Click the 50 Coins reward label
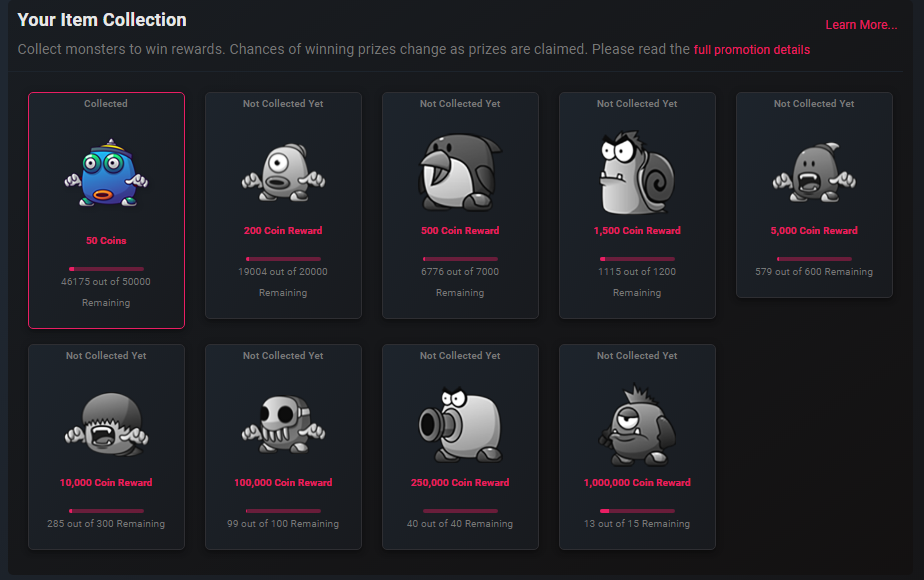The height and width of the screenshot is (580, 924). [106, 240]
